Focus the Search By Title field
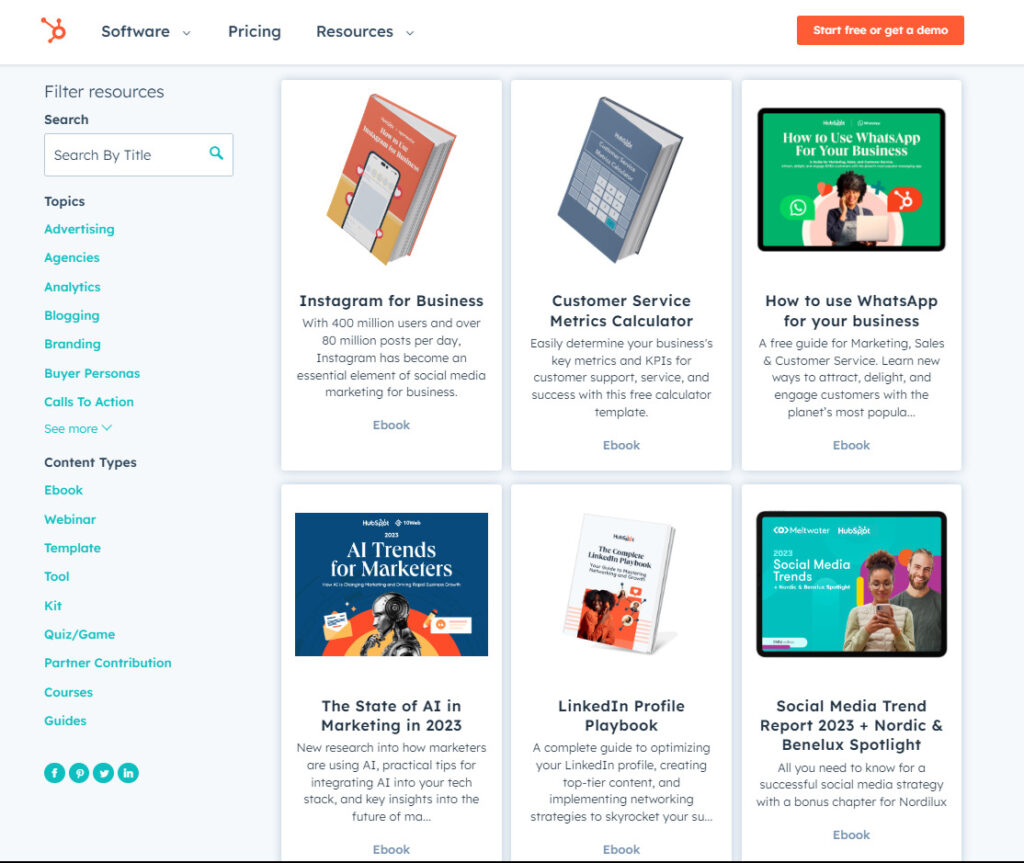The image size is (1024, 863). (x=138, y=155)
